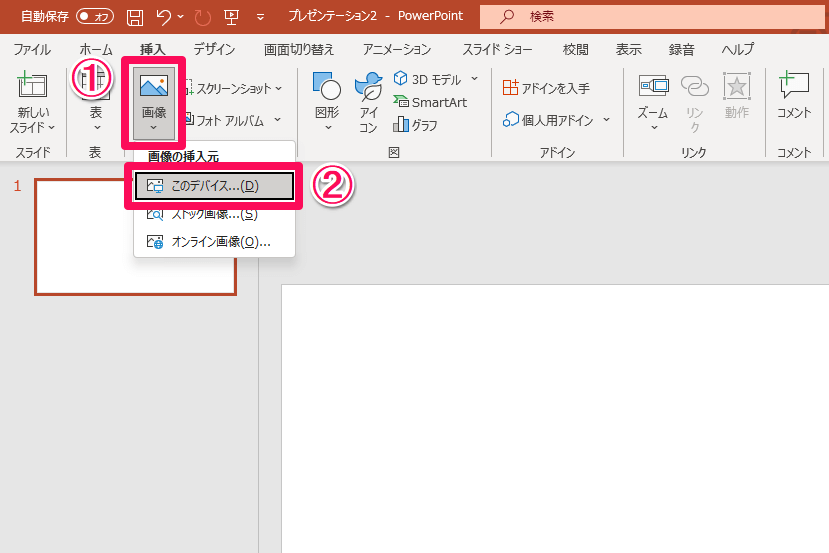829x553 pixels.
Task: Open the 録音 tab
Action: coord(681,49)
